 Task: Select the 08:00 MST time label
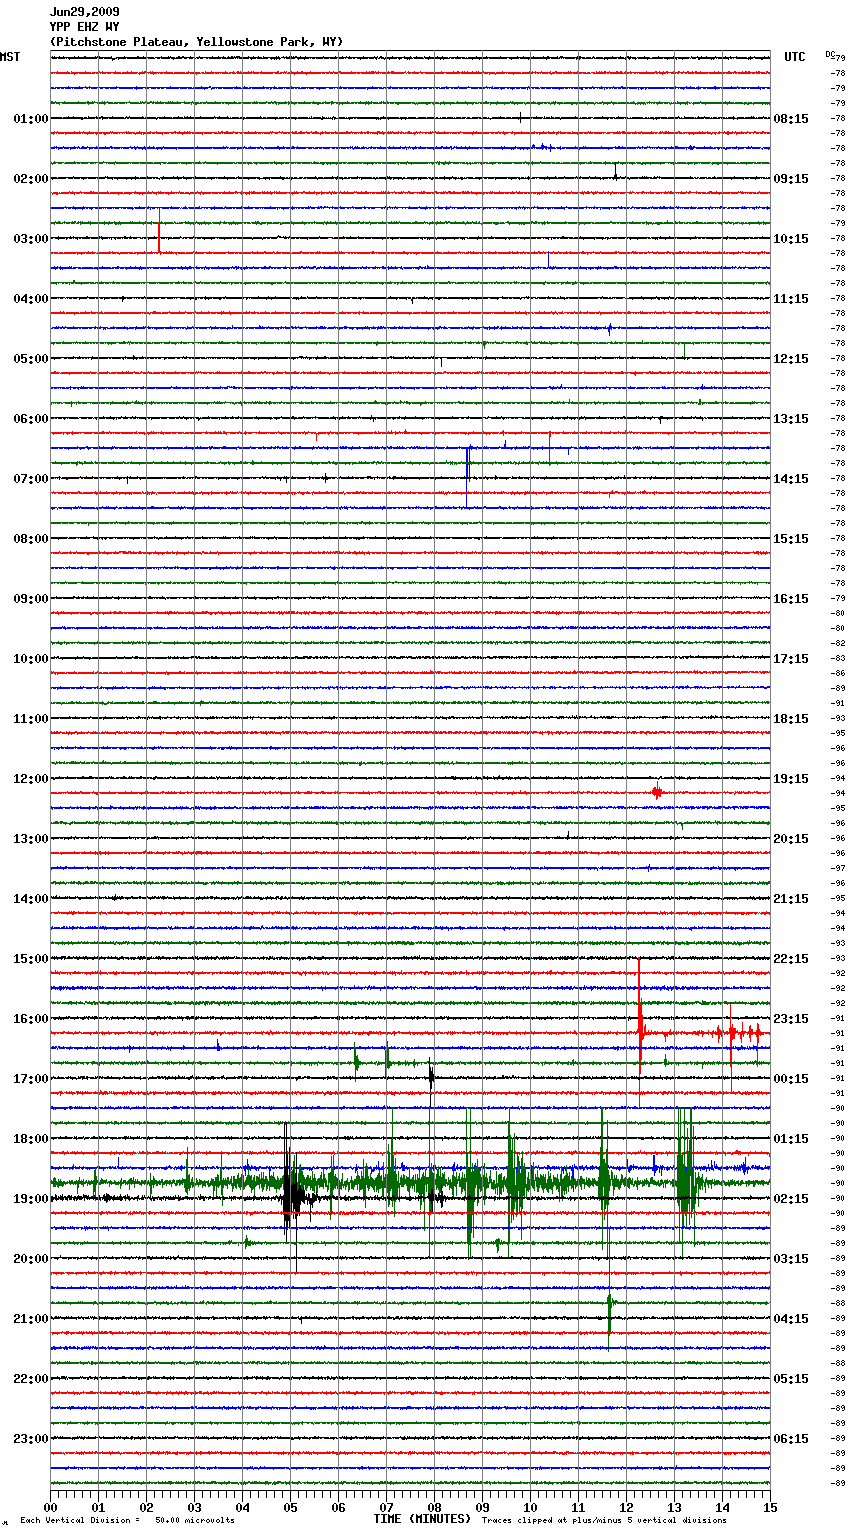31,539
